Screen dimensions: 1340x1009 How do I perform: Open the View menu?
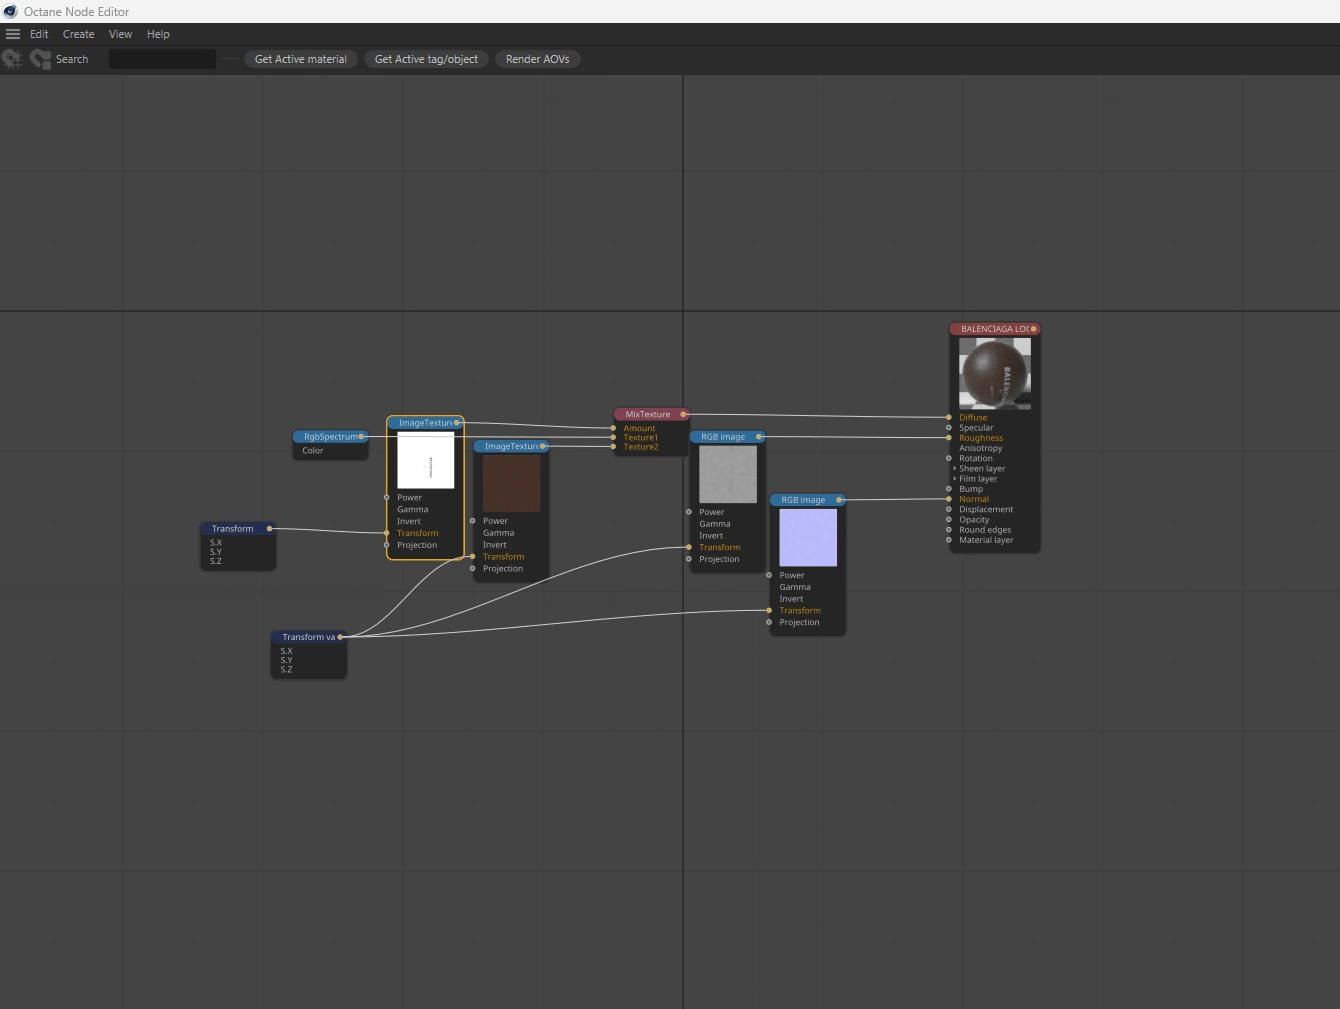click(120, 34)
